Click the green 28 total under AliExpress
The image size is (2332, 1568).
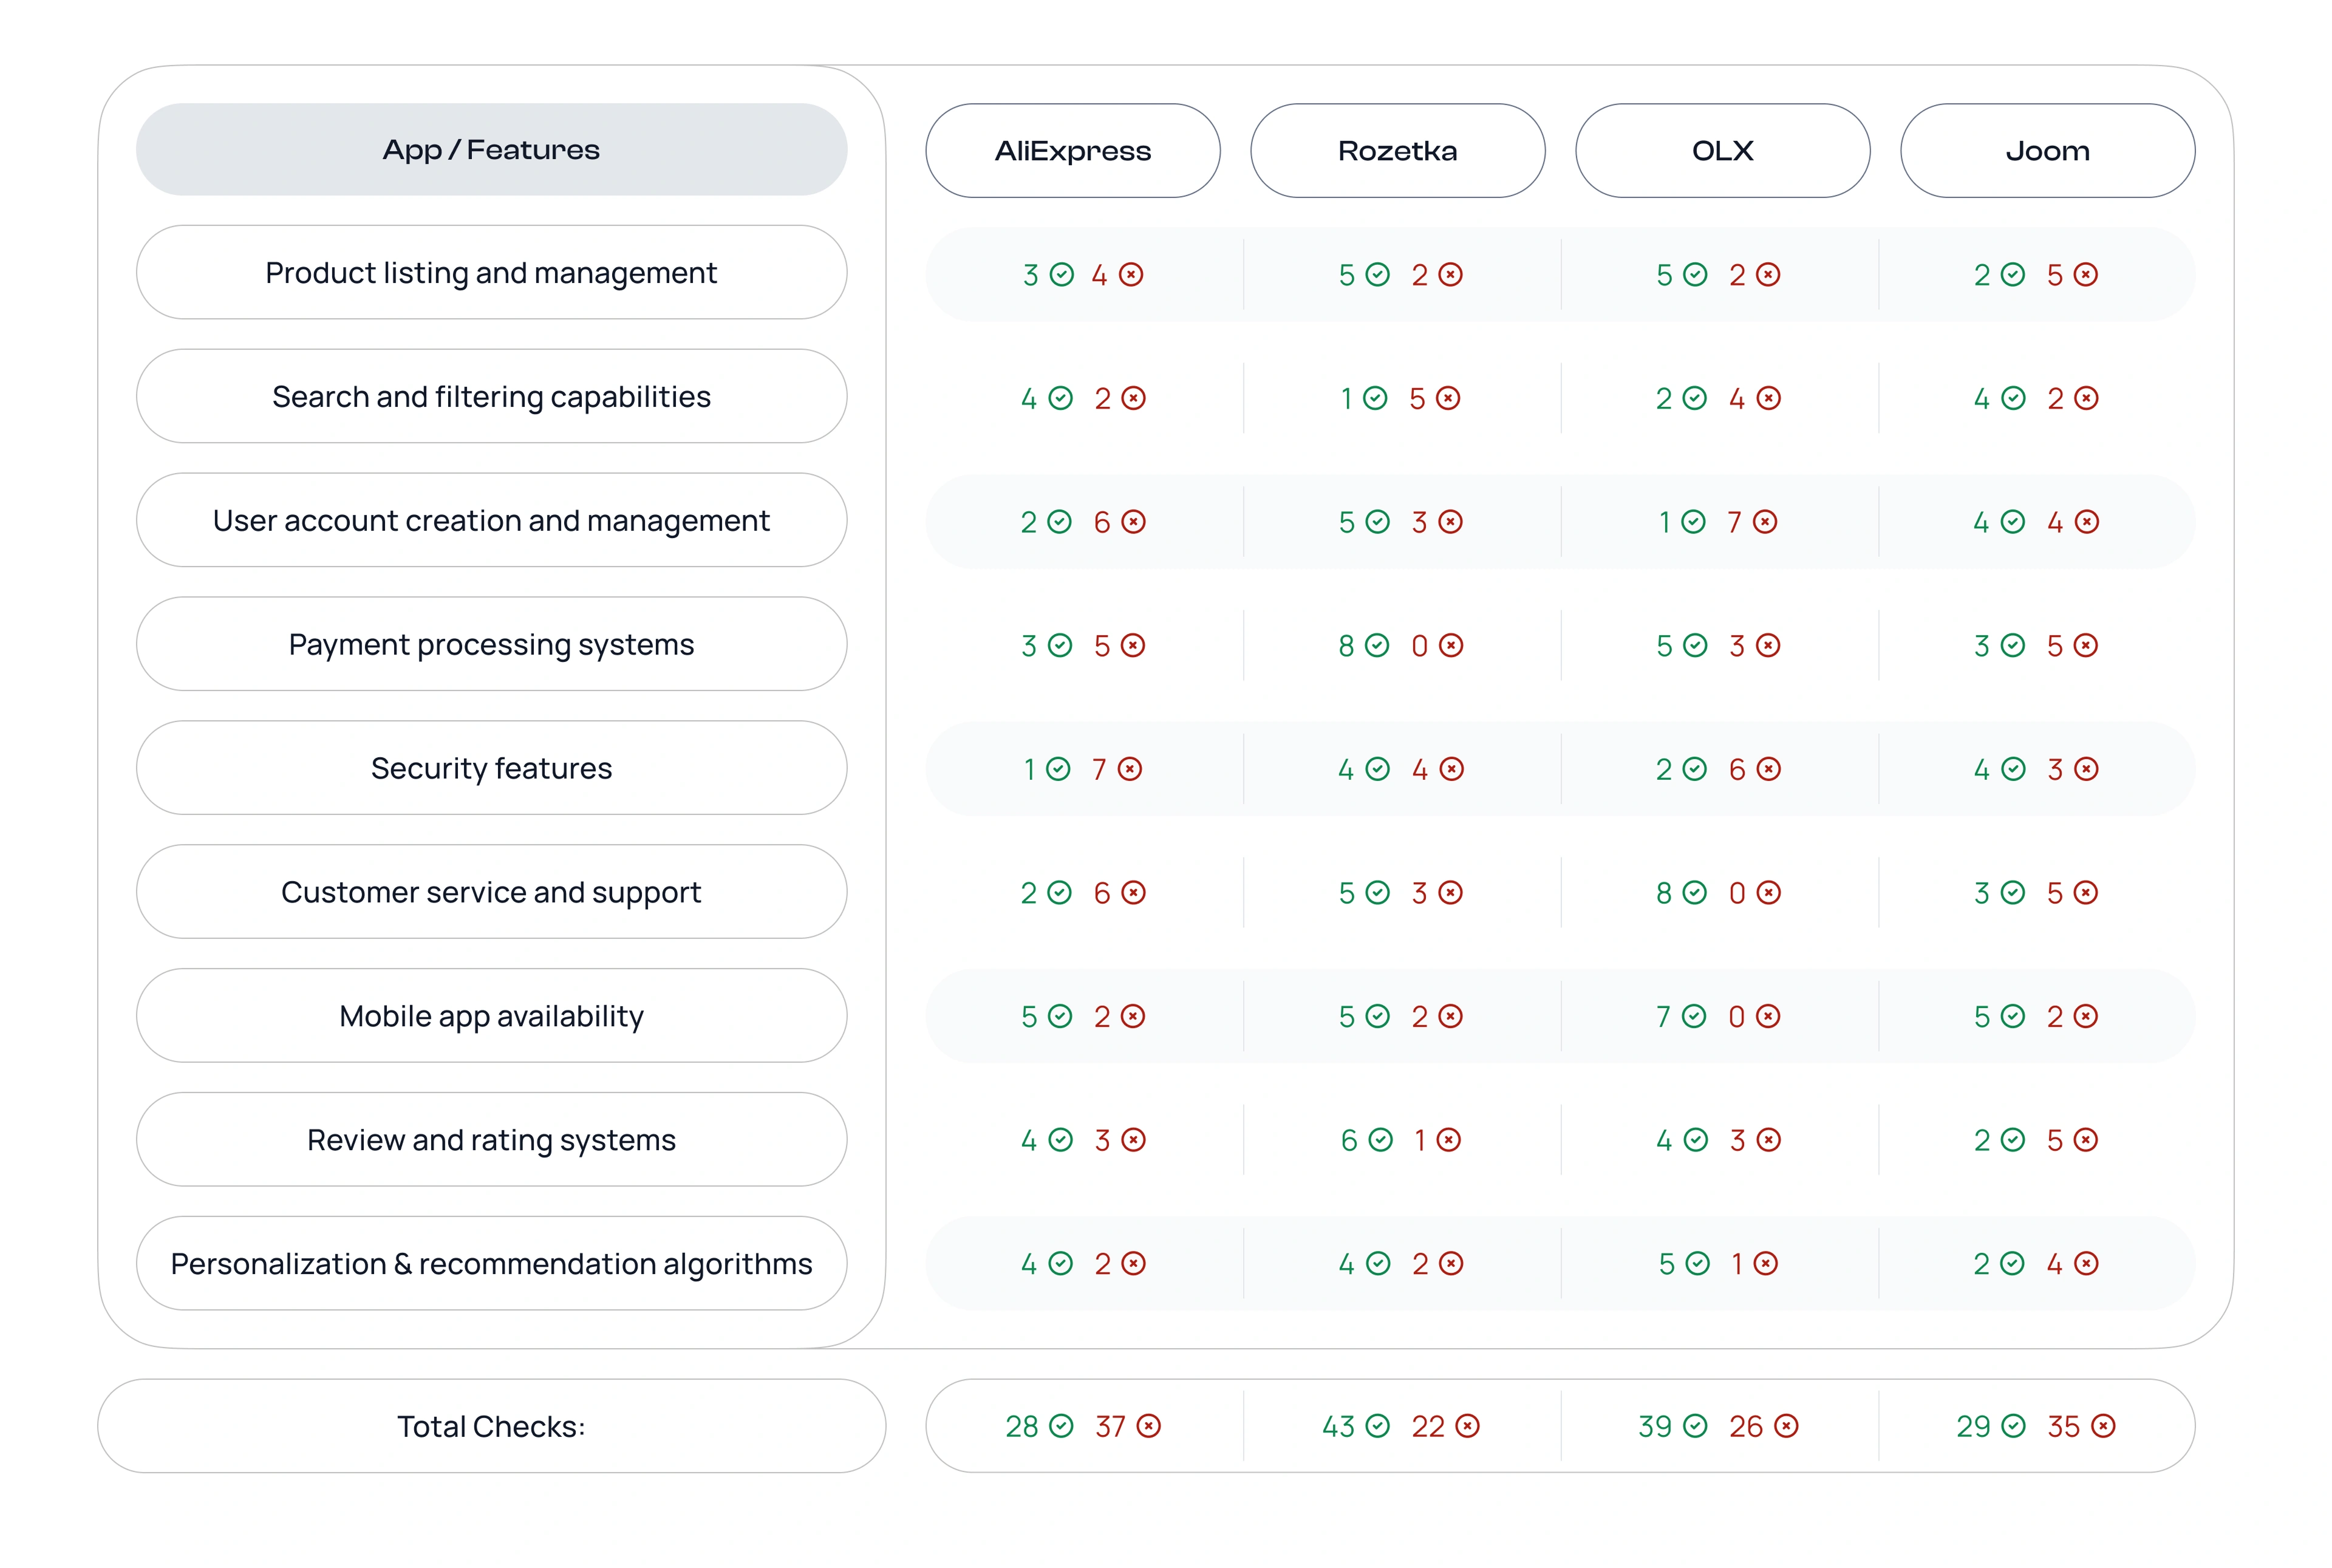1021,1426
